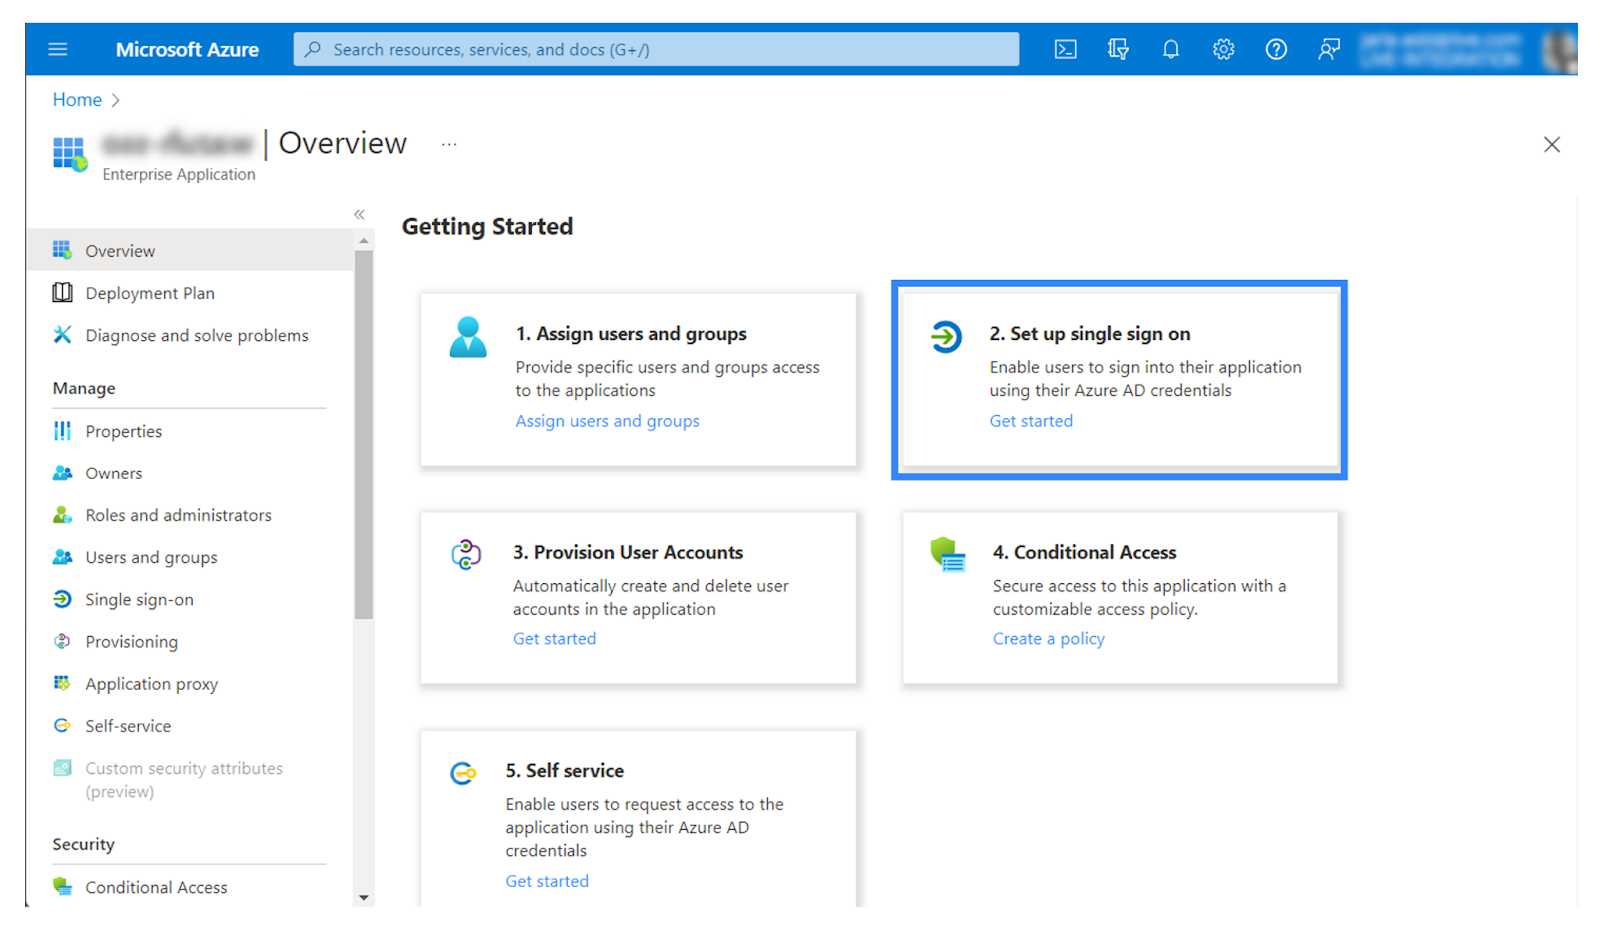Click the Provision User Accounts card icon
Viewport: 1600px width, 948px height.
466,554
